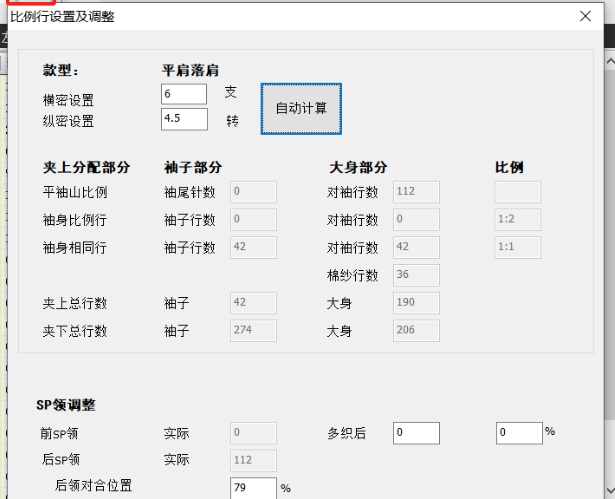This screenshot has height=499, width=615.
Task: Close the 比例行设置及调整 dialog
Action: 585,16
